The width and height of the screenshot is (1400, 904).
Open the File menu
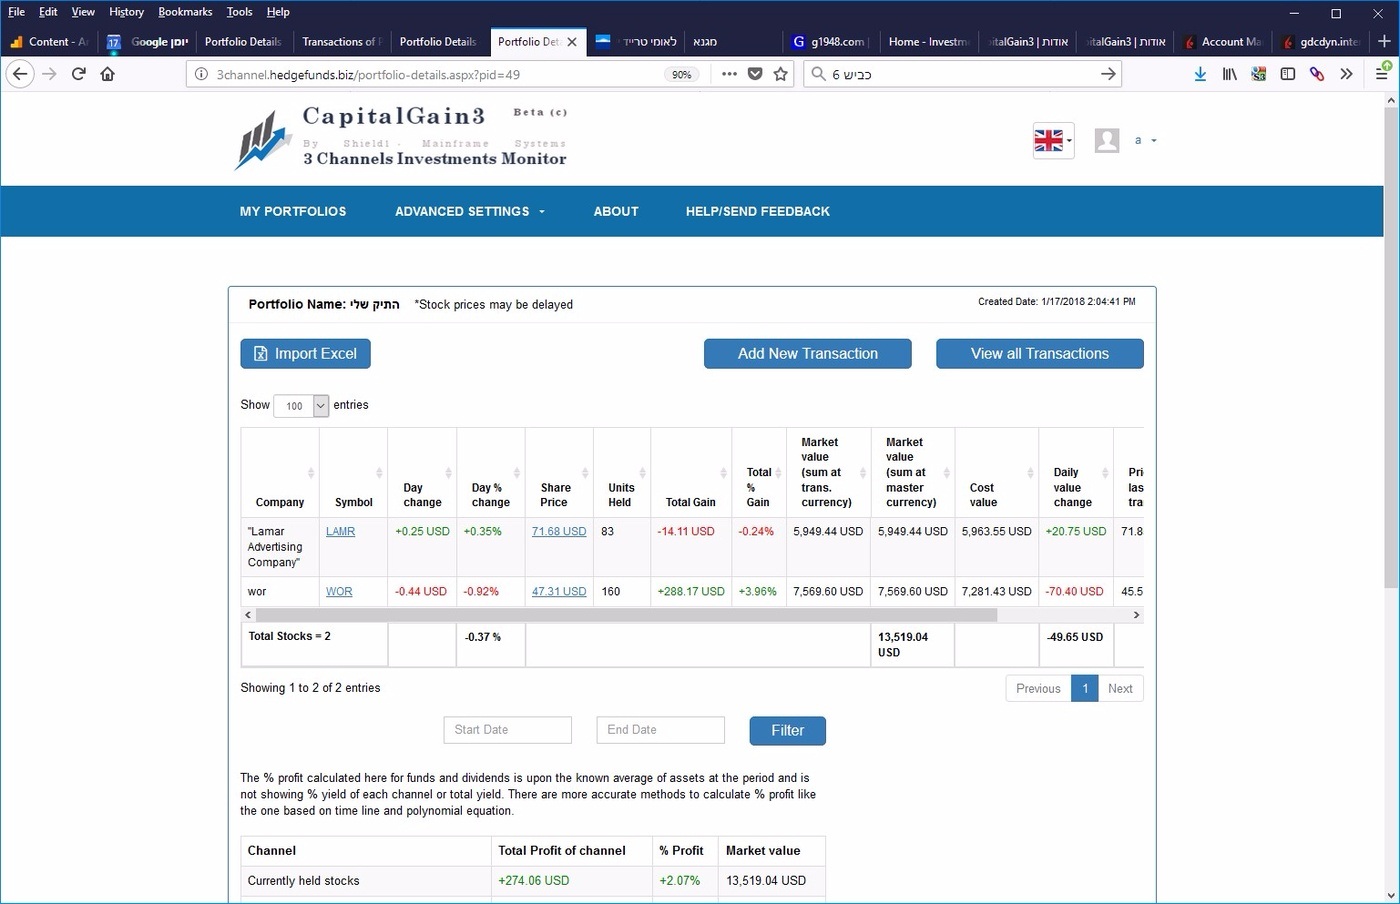point(16,12)
